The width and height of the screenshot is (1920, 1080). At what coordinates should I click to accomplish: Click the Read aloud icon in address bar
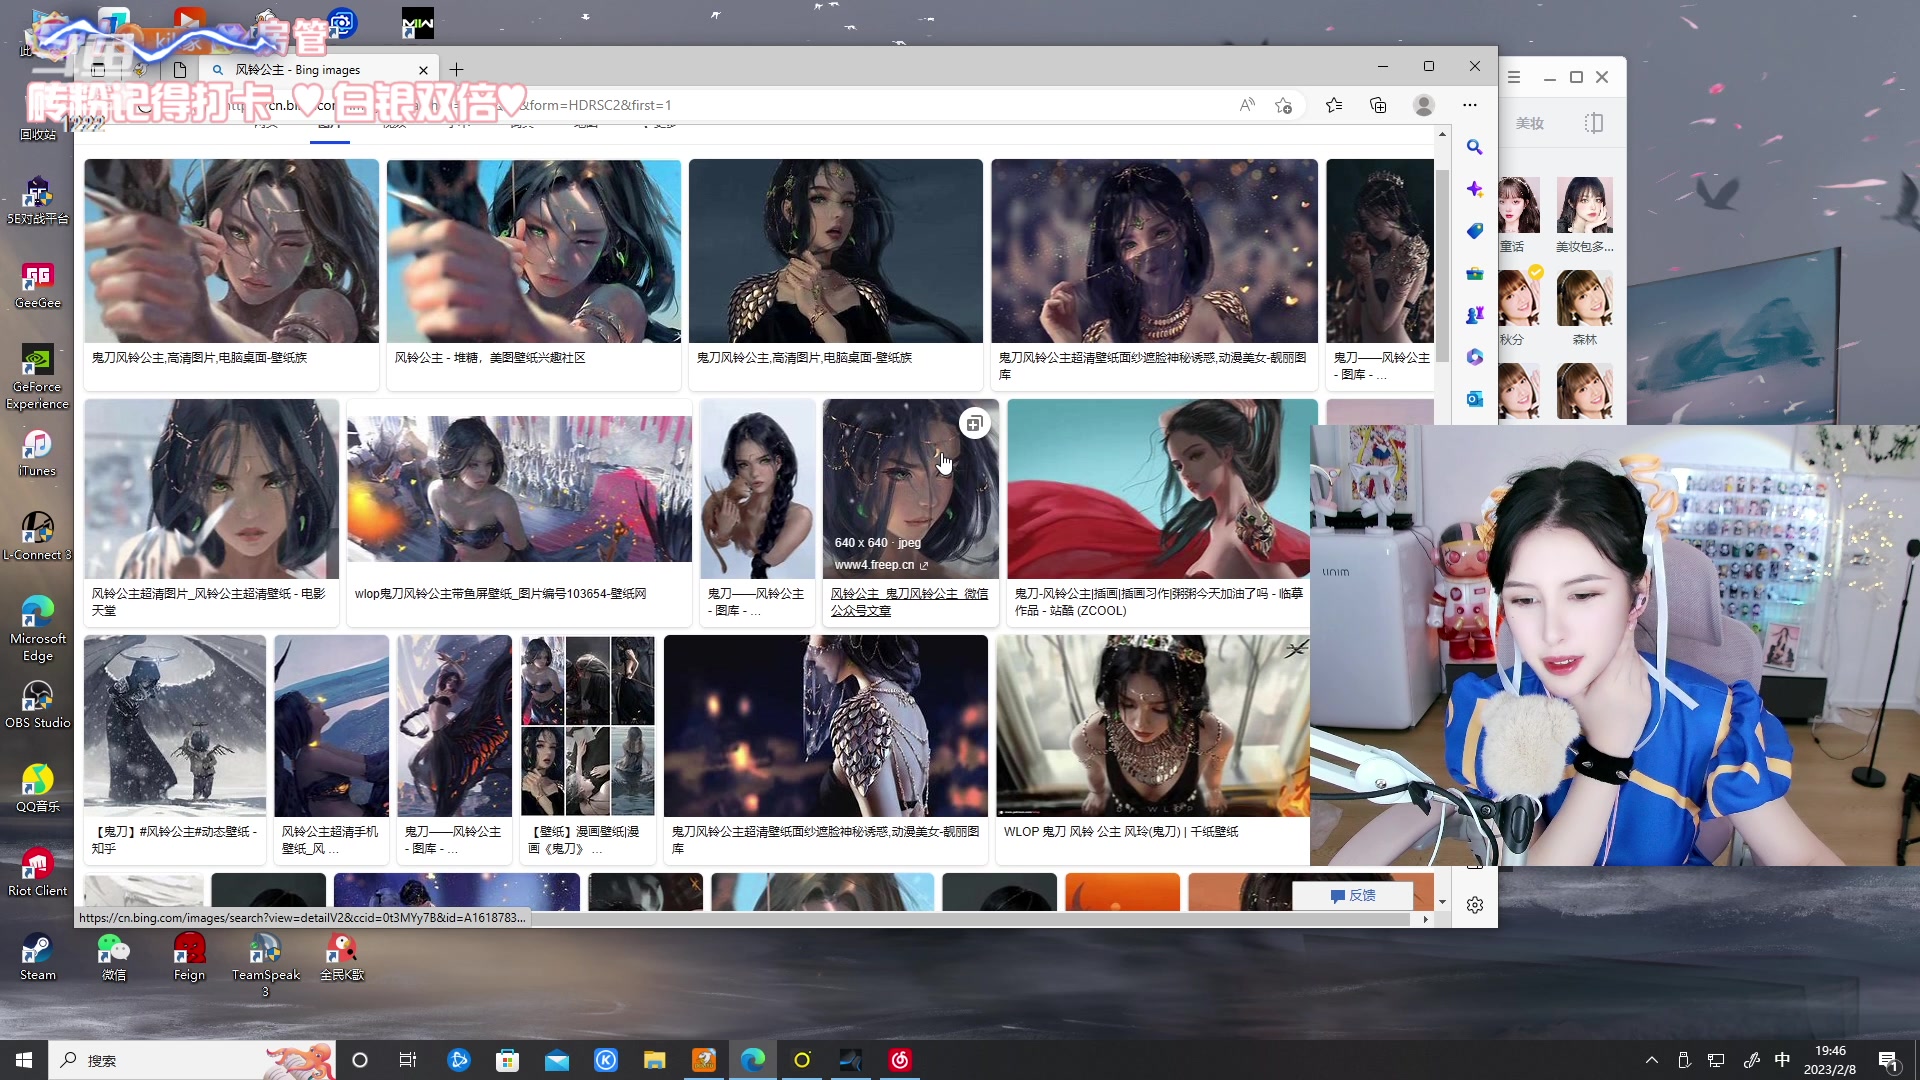[1247, 105]
